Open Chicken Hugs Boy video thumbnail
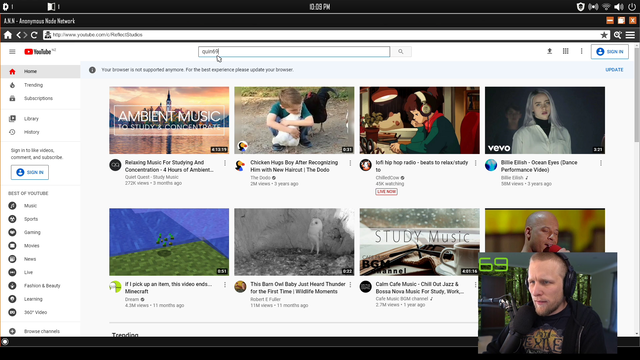This screenshot has height=360, width=640. (x=294, y=120)
